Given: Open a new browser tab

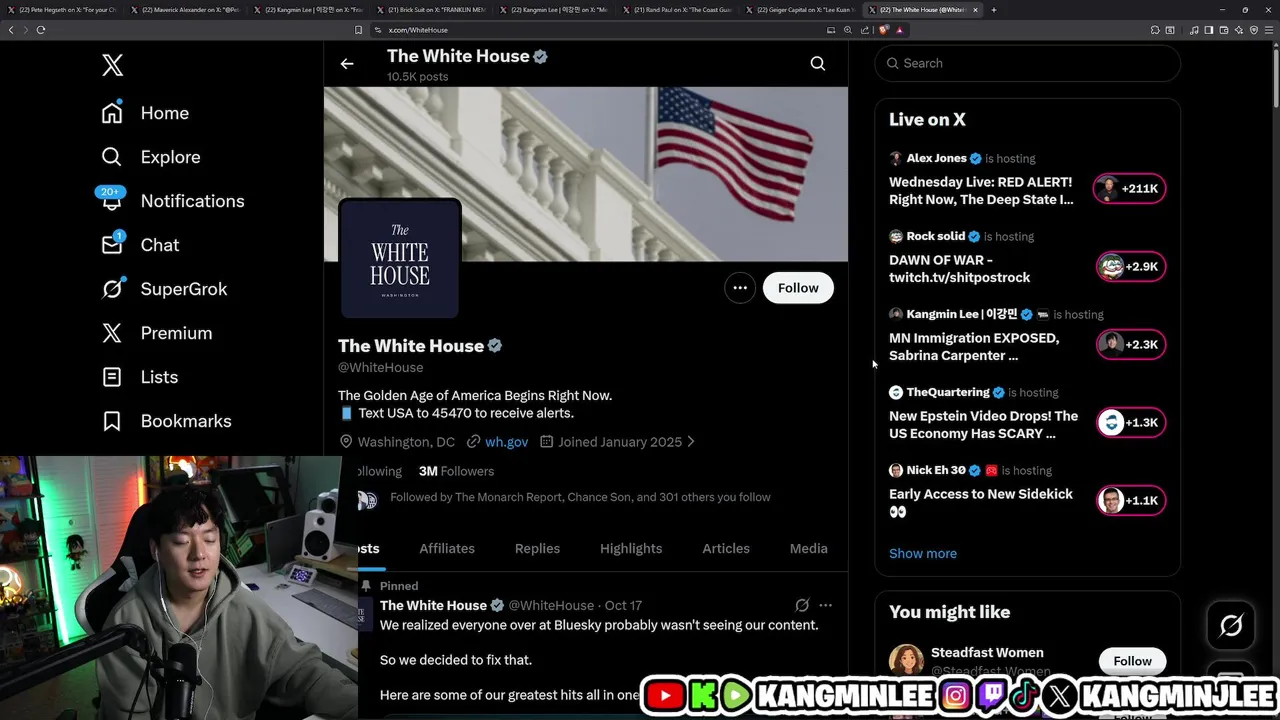Looking at the screenshot, I should 993,10.
